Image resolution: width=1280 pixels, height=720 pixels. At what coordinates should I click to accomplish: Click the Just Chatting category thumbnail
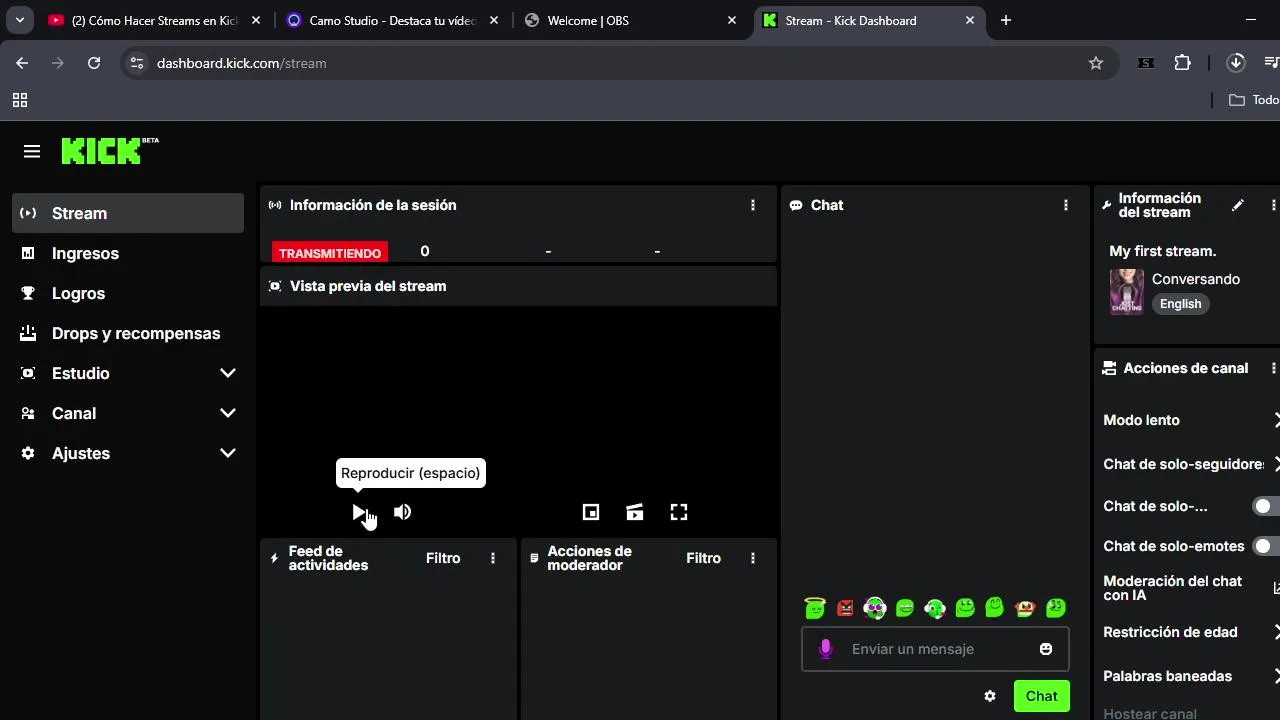1127,292
